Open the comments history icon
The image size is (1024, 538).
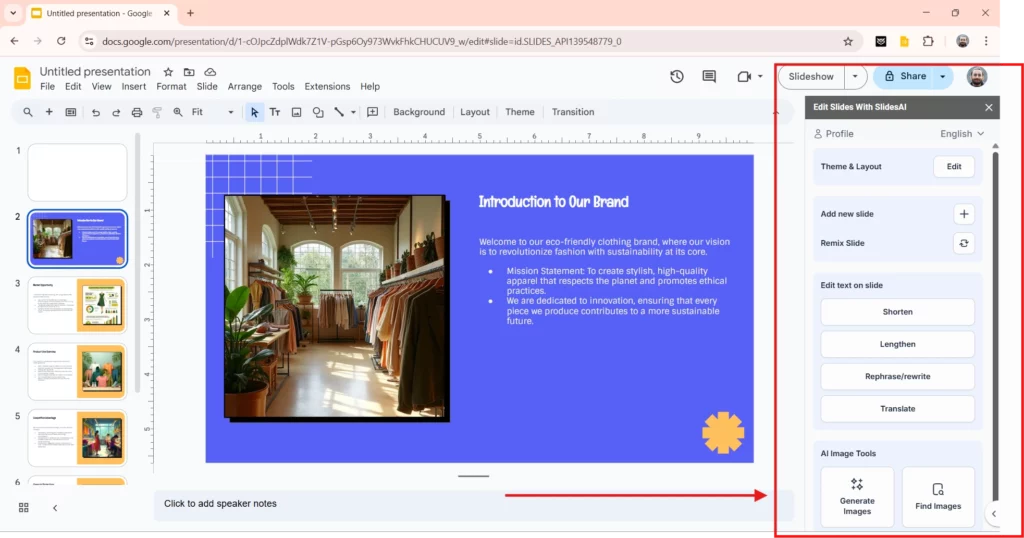point(709,77)
